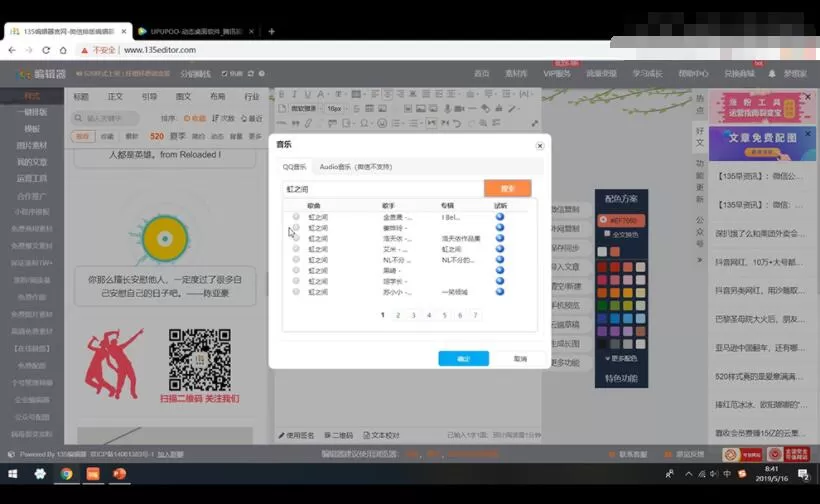Click the fullscreen expand icon in editor toolbar
820x504 pixels.
click(534, 123)
